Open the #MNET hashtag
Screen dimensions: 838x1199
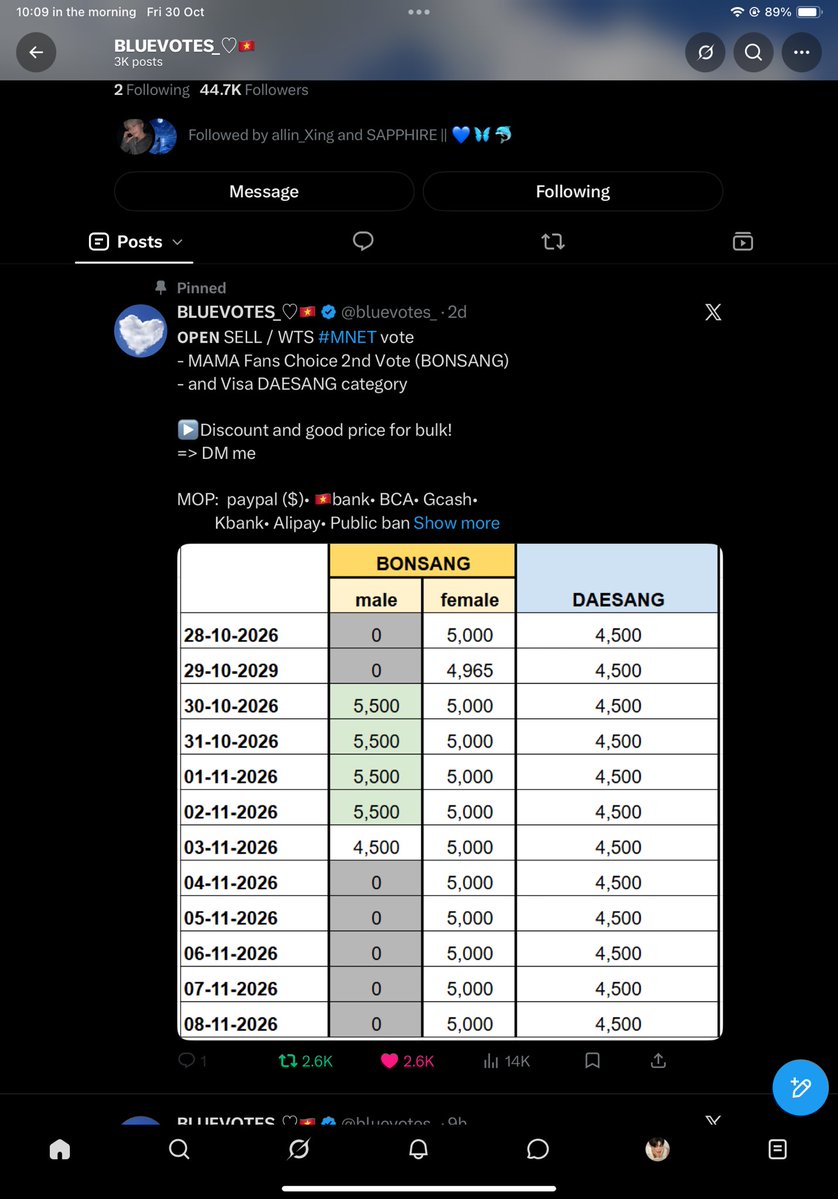coord(347,337)
